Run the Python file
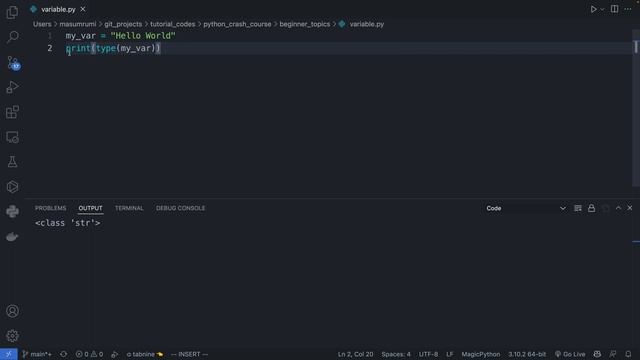The height and width of the screenshot is (360, 640). 593,9
